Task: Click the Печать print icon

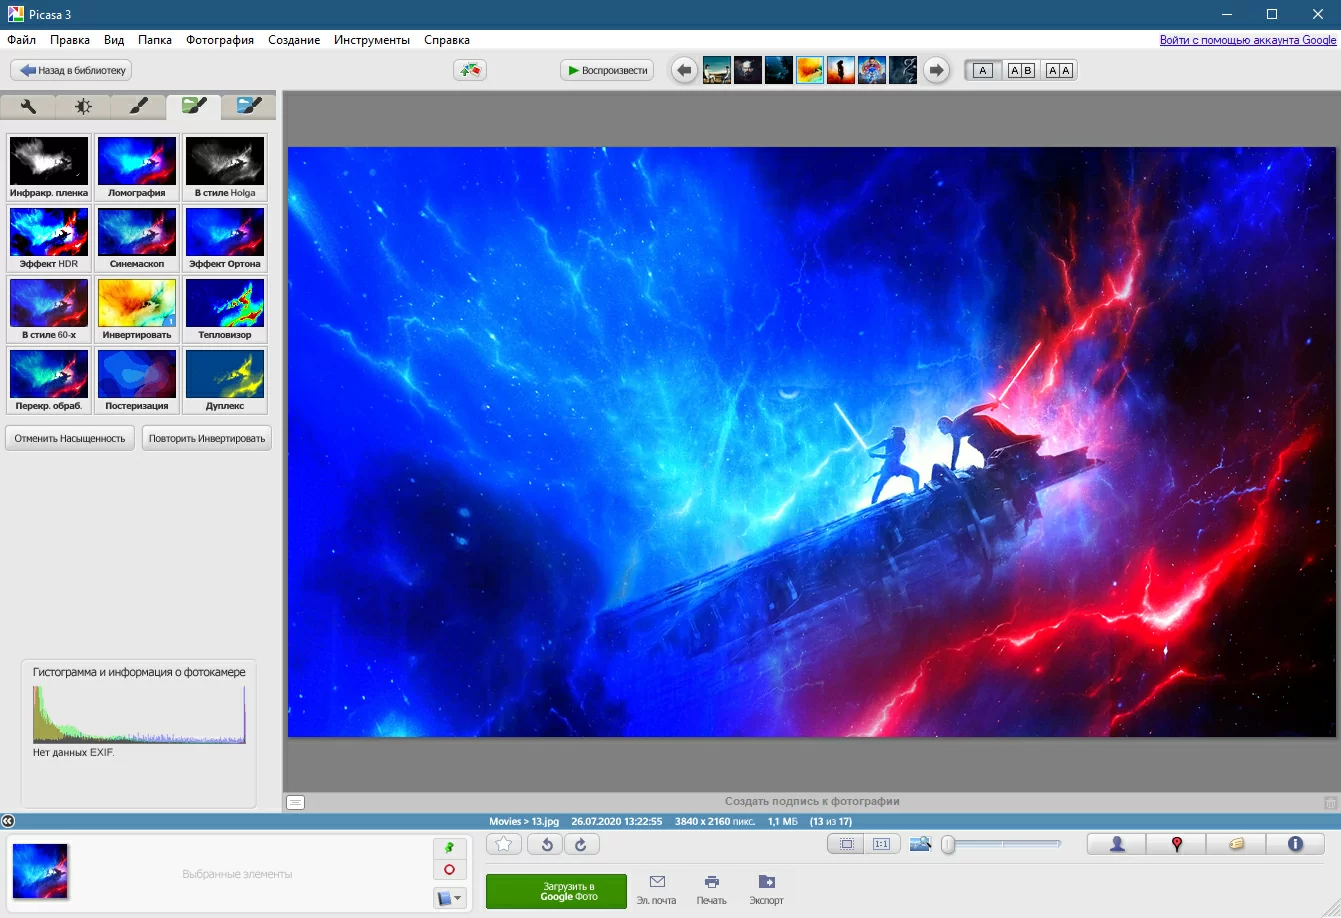Action: tap(711, 890)
